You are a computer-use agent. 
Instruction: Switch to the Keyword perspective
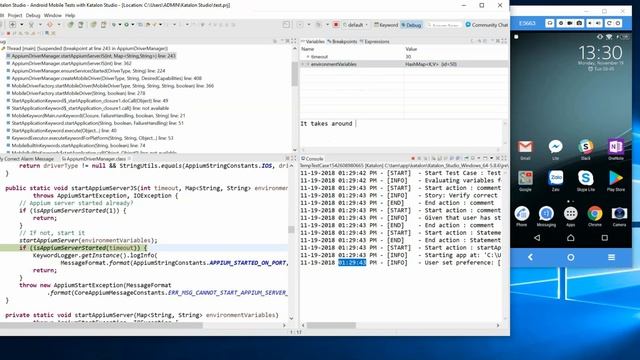386,25
